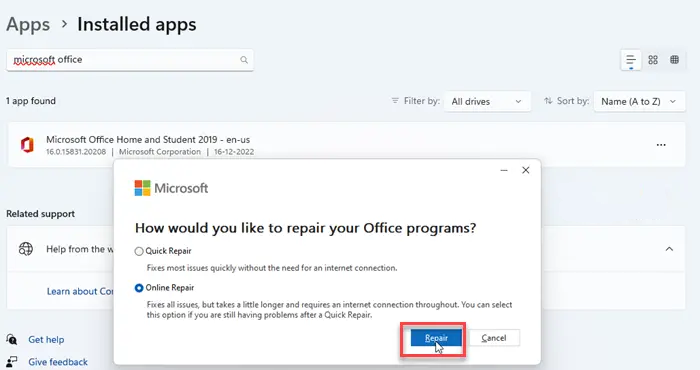Click the Get help icon

pos(12,340)
